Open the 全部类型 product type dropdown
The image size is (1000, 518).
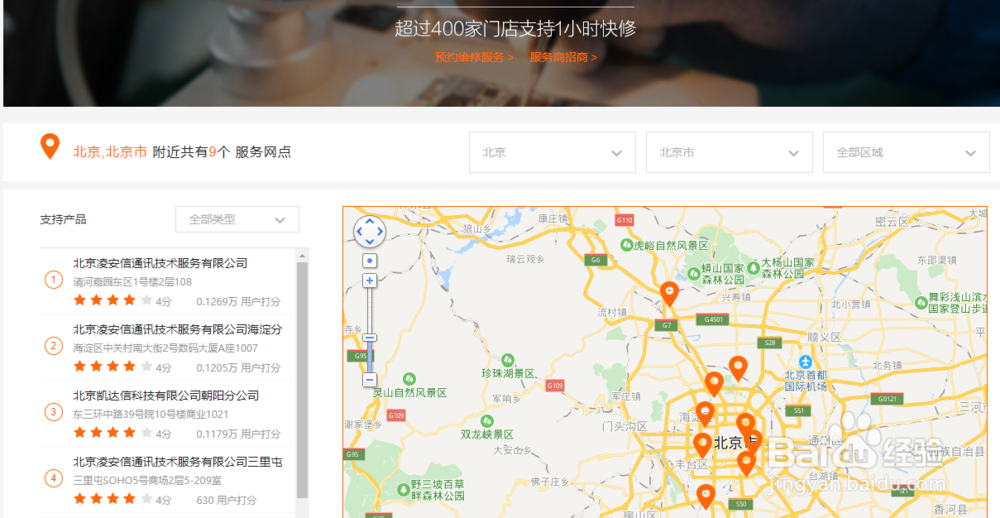click(x=237, y=219)
